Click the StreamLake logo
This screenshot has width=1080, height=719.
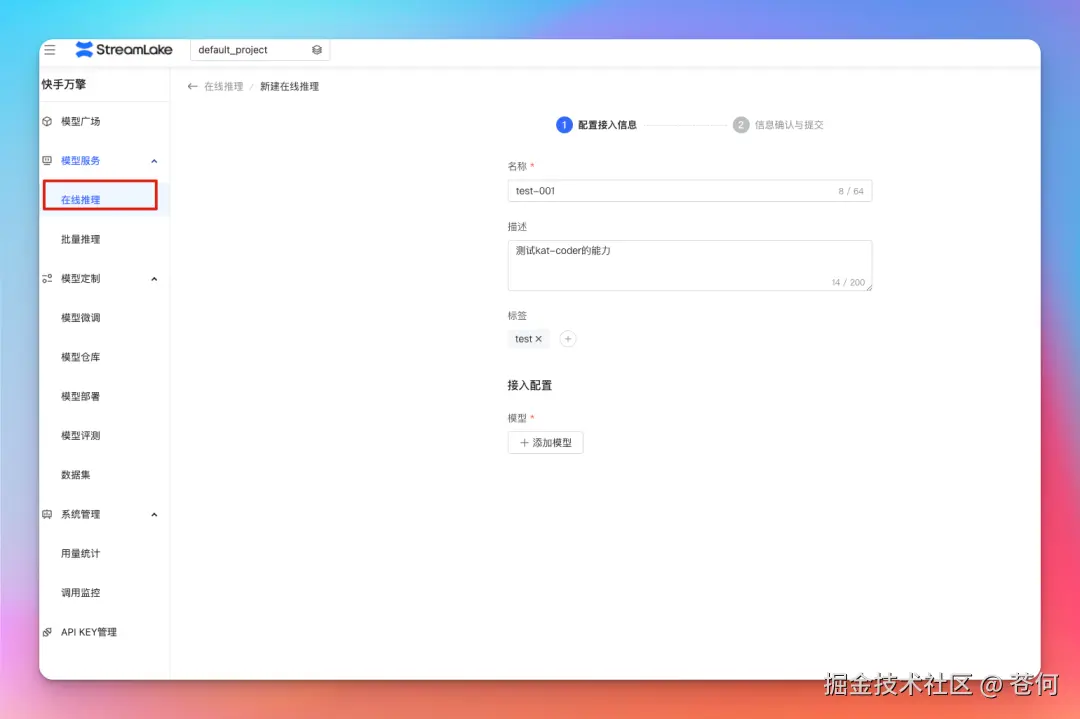(123, 49)
